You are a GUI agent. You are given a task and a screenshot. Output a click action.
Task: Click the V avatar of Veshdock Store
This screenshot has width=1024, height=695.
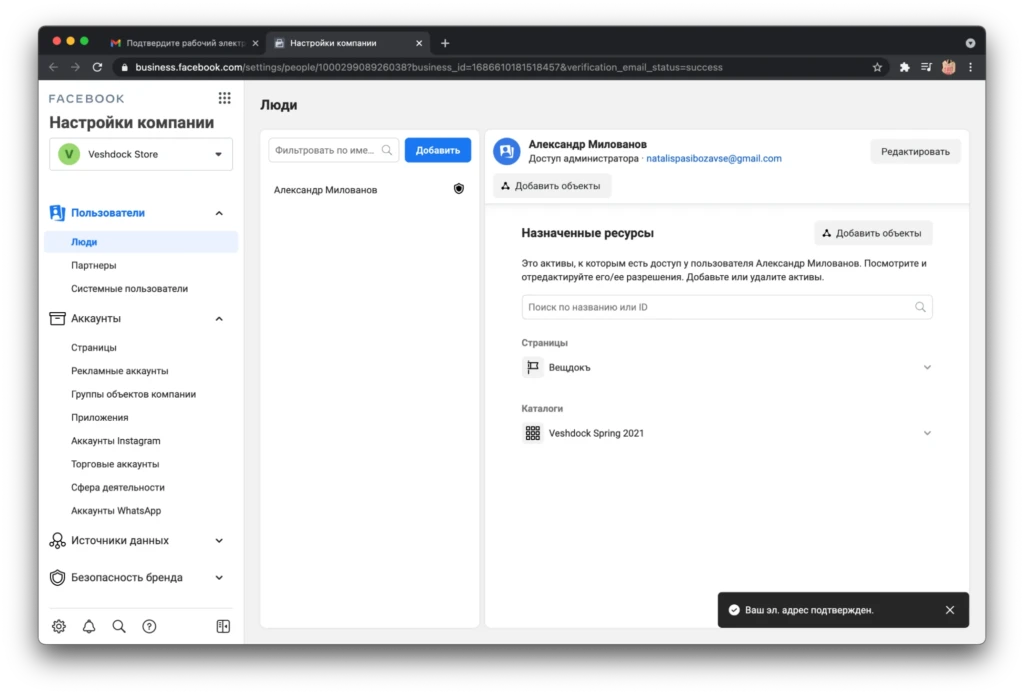pos(69,154)
